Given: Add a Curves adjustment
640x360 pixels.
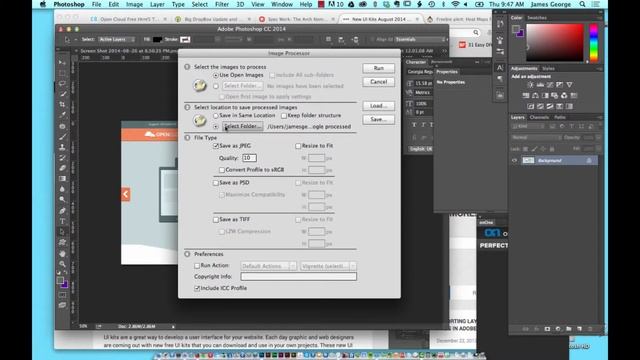Looking at the screenshot, I should 550,85.
